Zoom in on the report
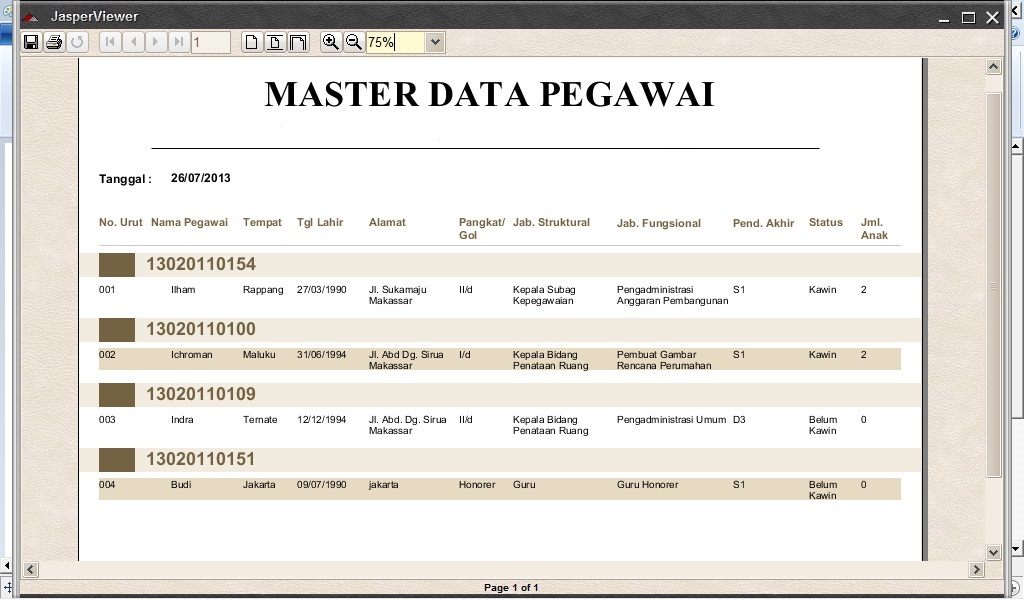 click(x=330, y=41)
